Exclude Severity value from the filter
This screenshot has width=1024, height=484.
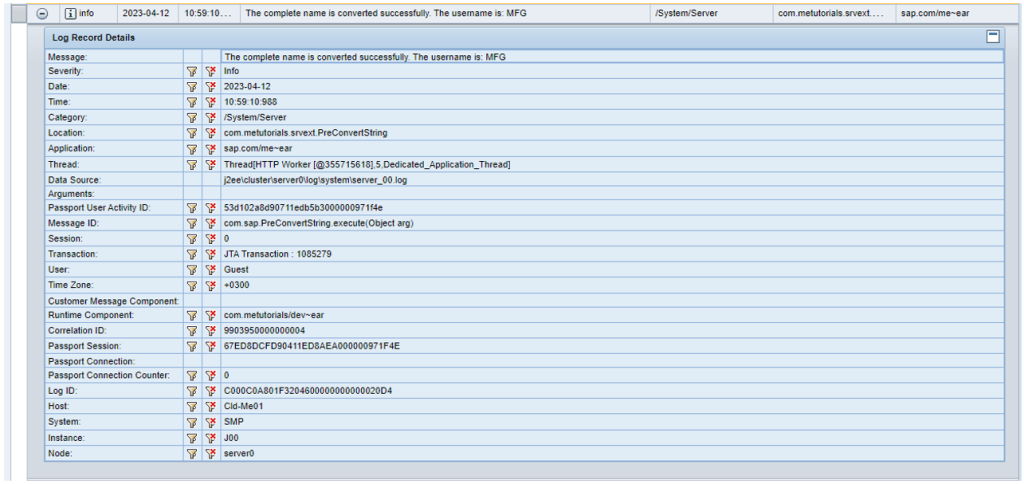tap(211, 72)
